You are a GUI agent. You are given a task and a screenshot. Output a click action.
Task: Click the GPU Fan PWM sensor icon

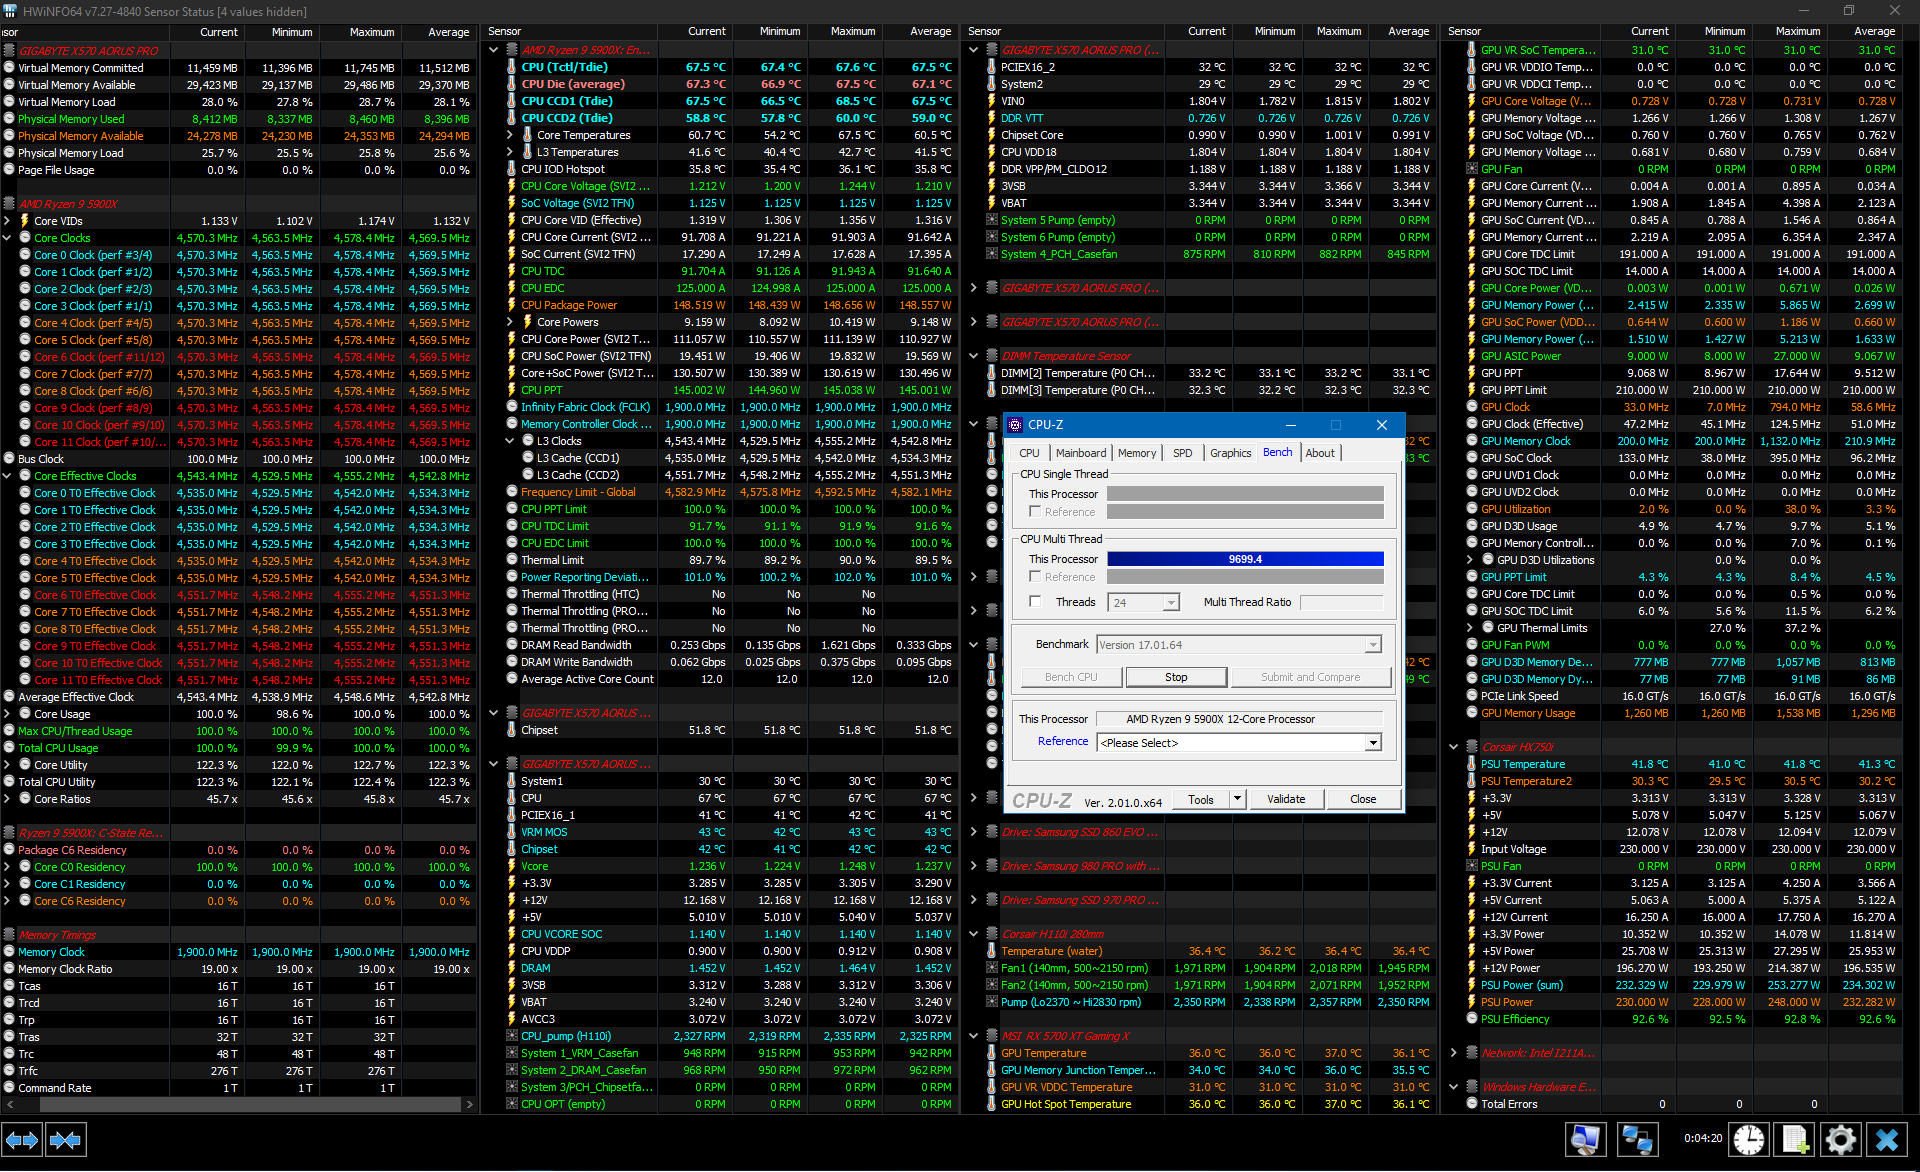click(x=1472, y=645)
